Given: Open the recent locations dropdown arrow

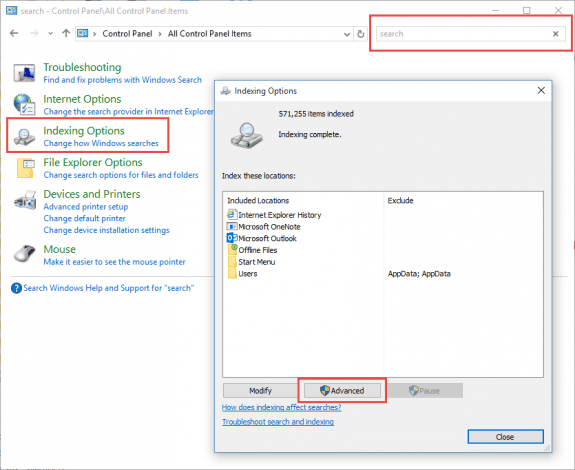Looking at the screenshot, I should [x=51, y=34].
